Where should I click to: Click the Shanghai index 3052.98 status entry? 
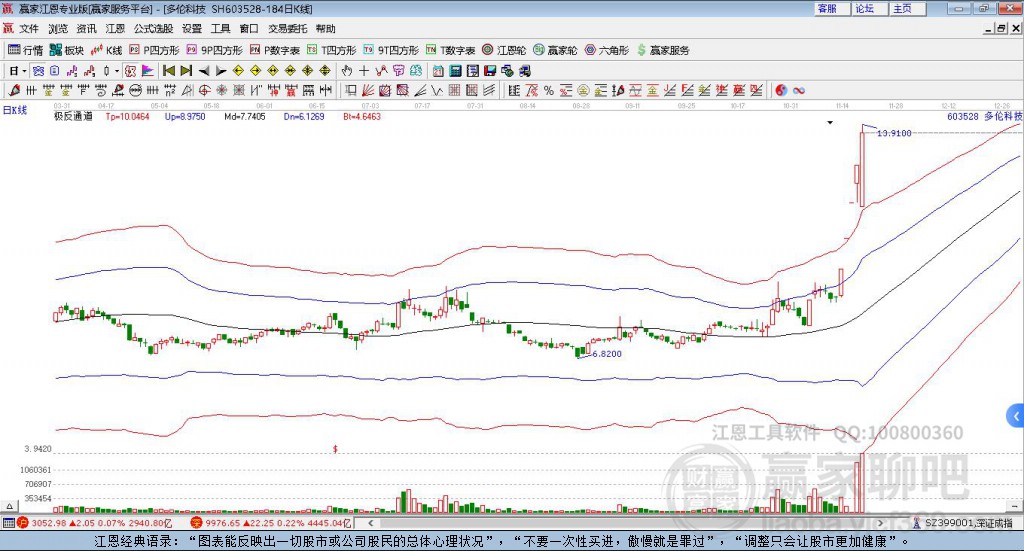tap(95, 523)
